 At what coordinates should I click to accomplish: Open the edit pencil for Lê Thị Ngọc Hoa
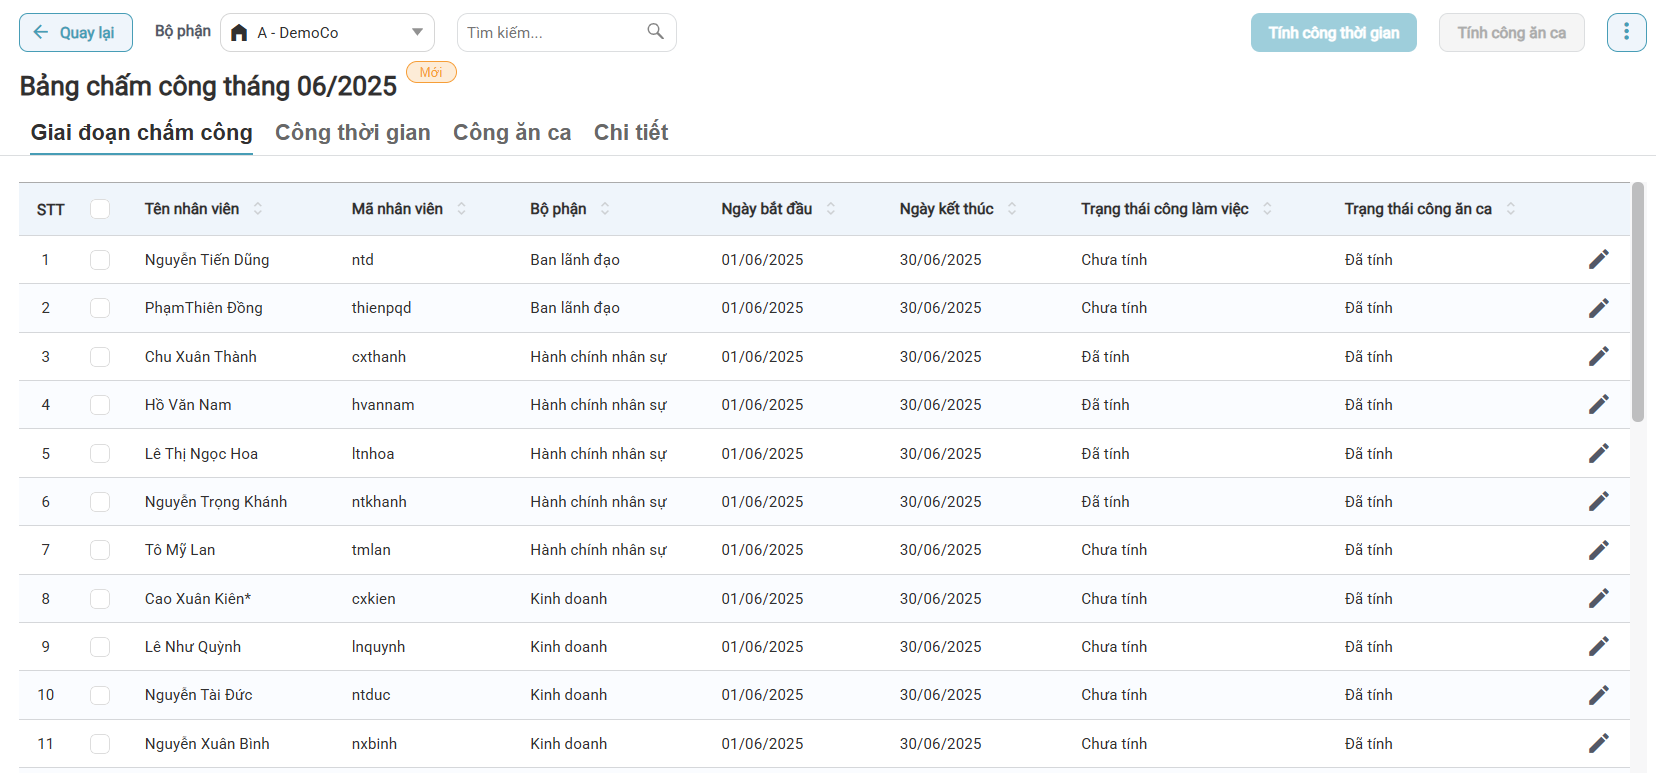coord(1598,454)
